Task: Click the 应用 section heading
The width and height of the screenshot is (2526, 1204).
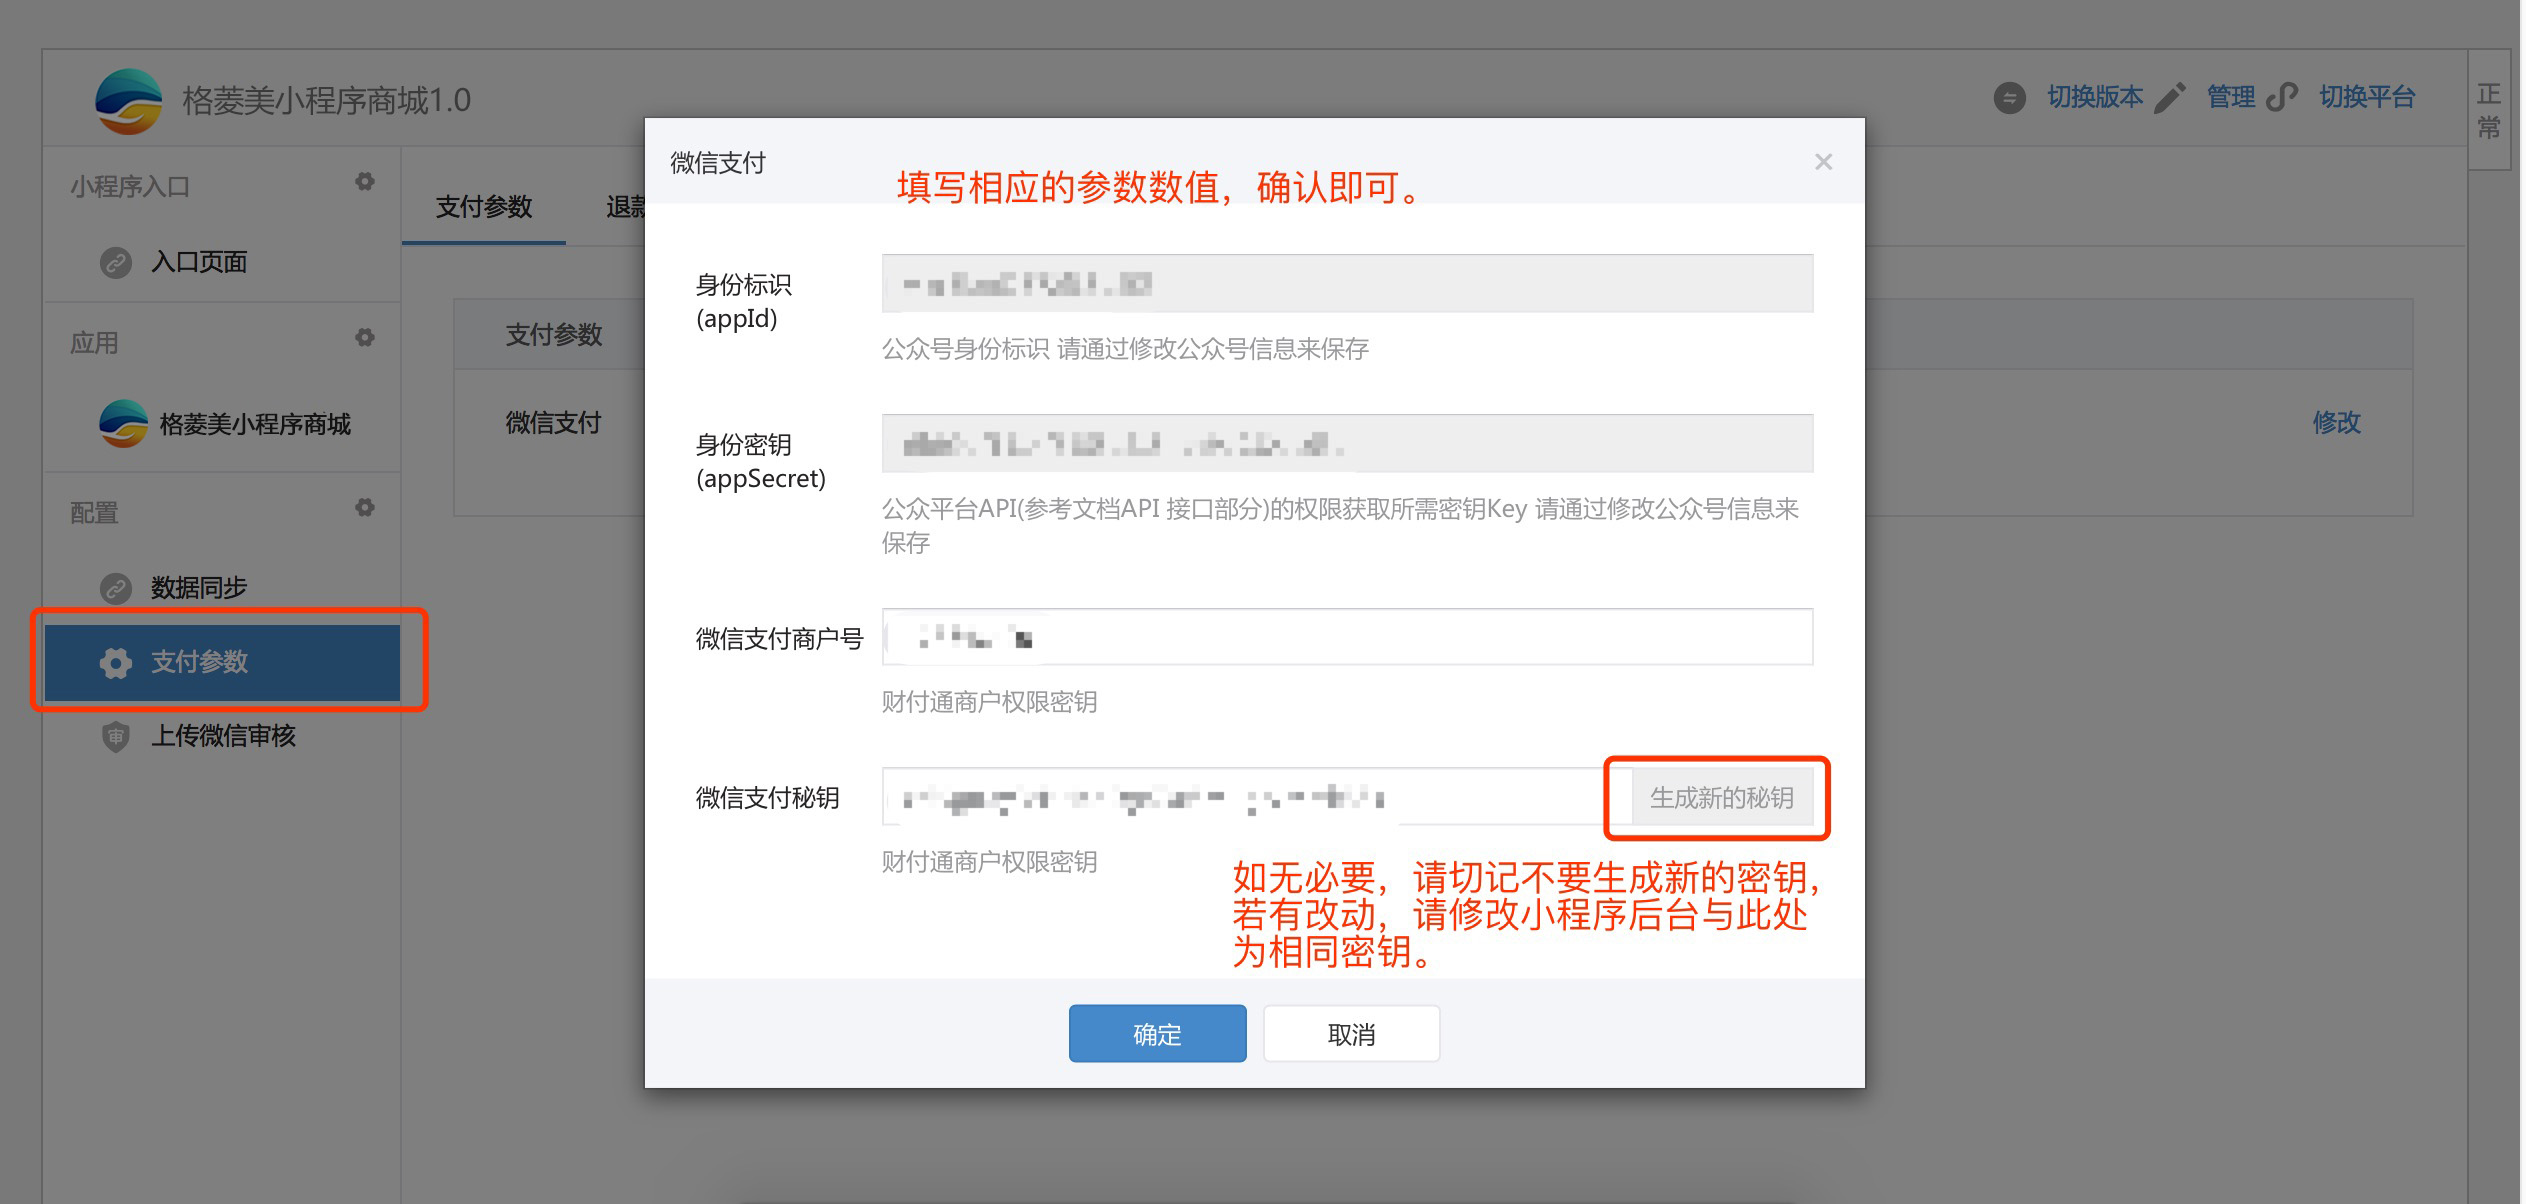Action: 94,343
